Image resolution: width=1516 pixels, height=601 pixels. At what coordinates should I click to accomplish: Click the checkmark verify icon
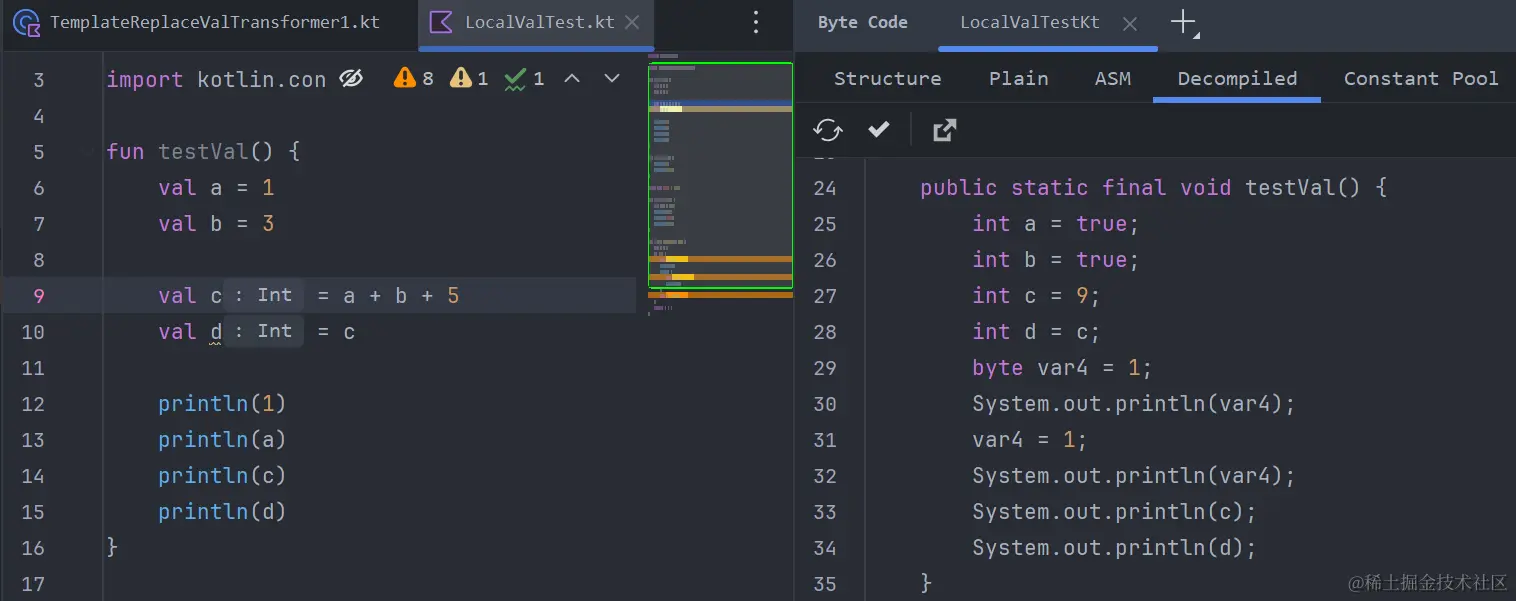coord(879,129)
